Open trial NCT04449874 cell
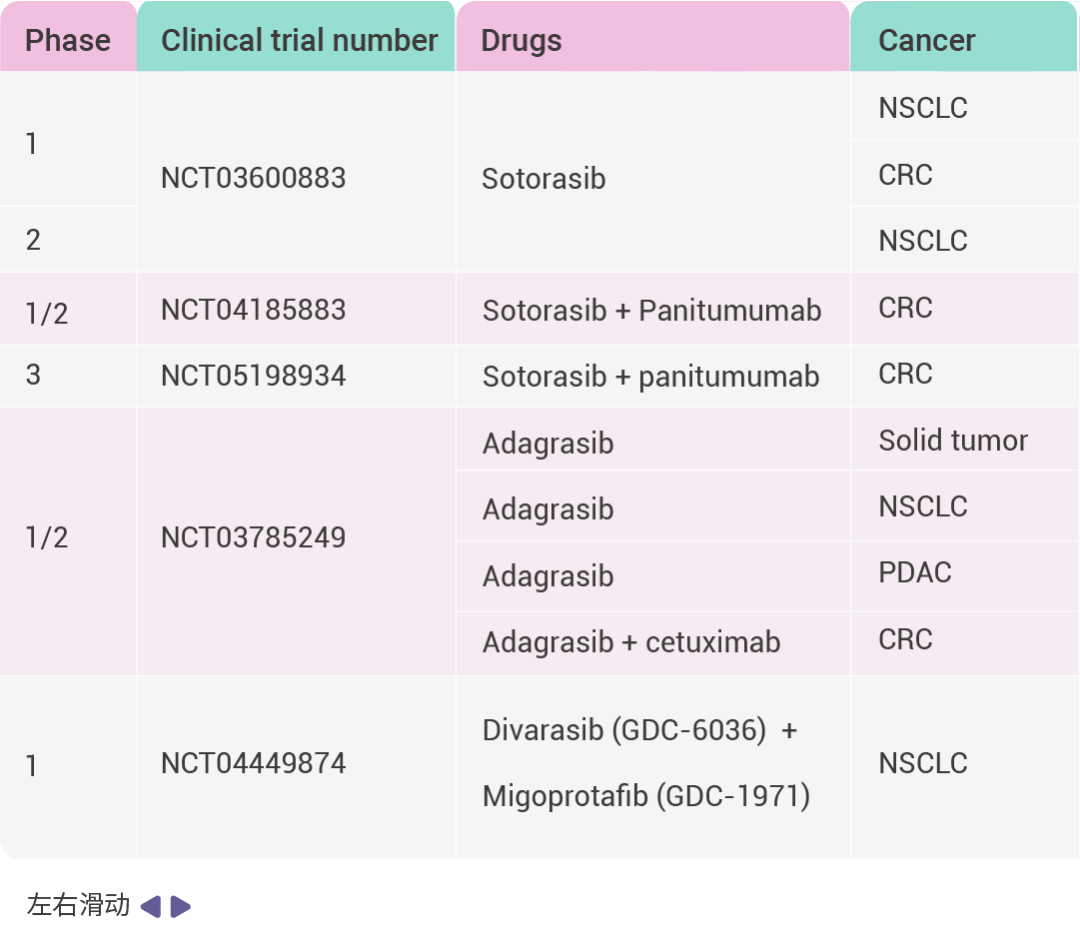This screenshot has width=1080, height=946. point(253,764)
